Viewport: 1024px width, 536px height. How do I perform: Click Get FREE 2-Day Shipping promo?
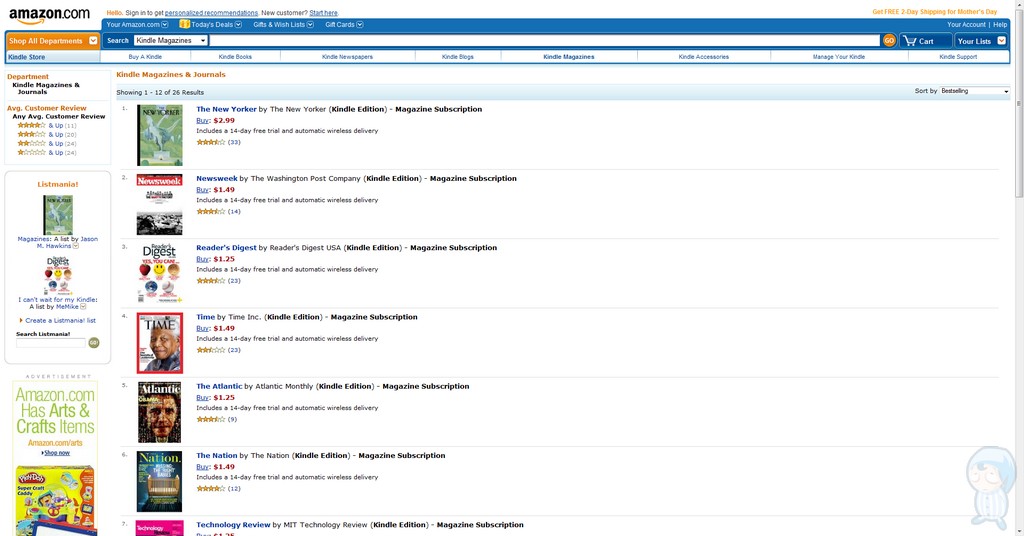935,12
